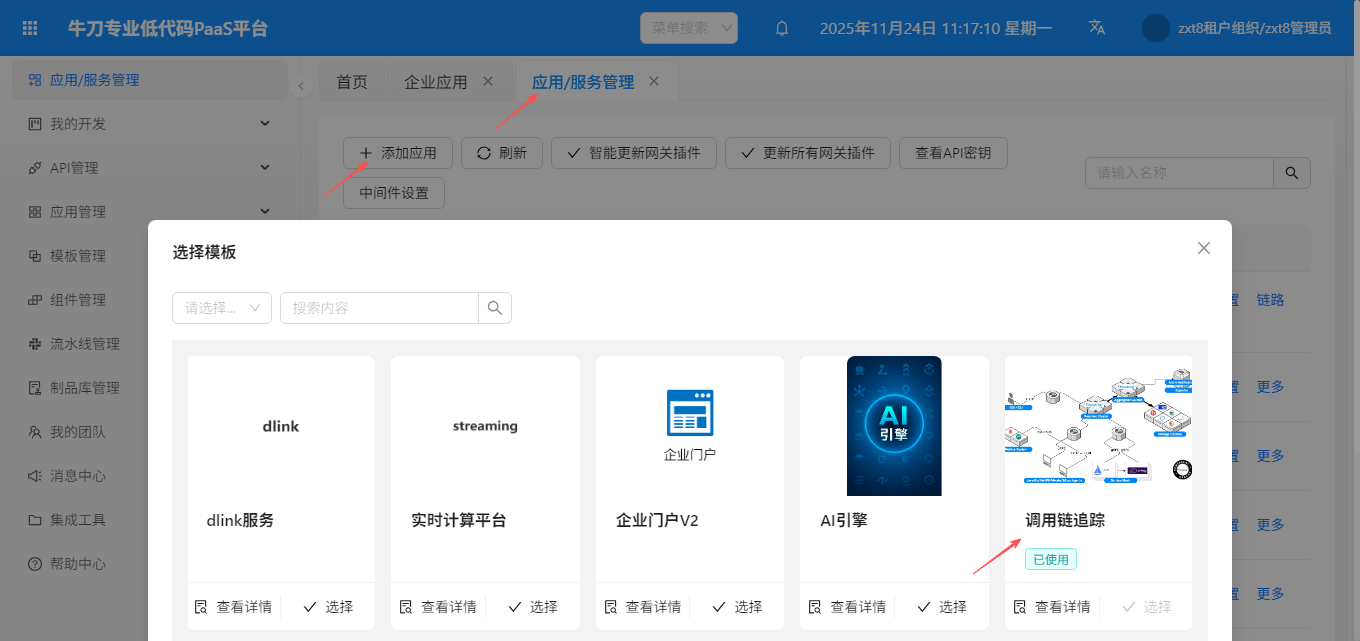
Task: Click the app grid icon in header
Action: click(30, 28)
